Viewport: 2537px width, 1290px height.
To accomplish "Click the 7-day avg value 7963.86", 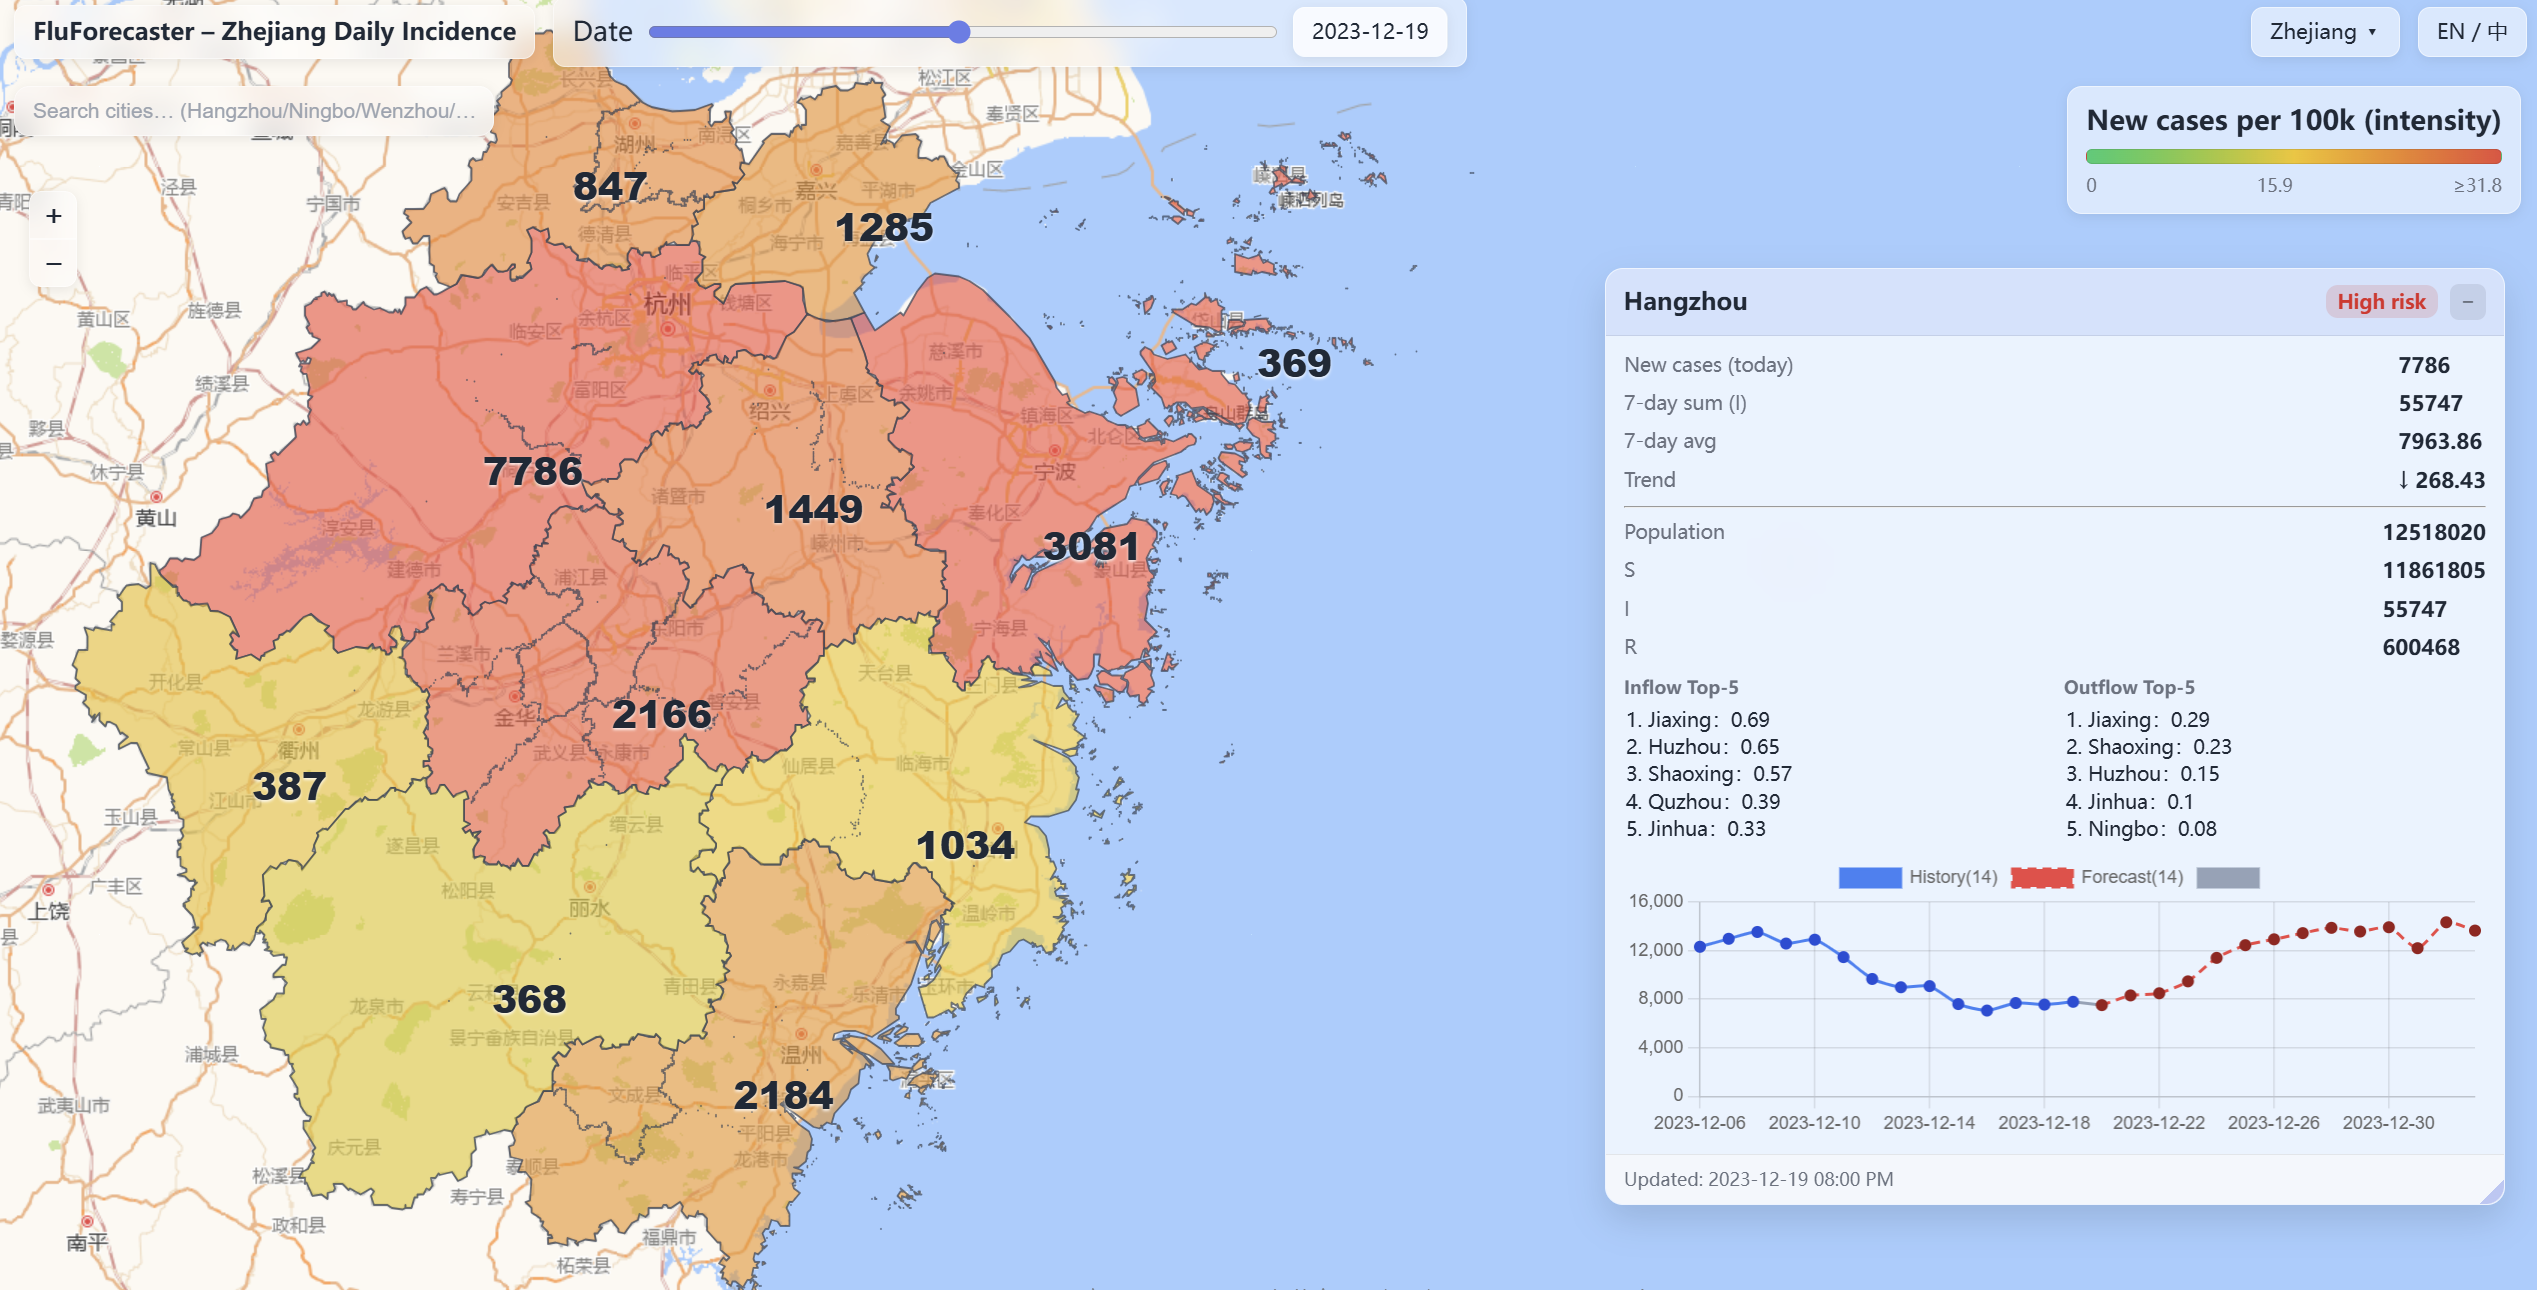I will pyautogui.click(x=2440, y=442).
